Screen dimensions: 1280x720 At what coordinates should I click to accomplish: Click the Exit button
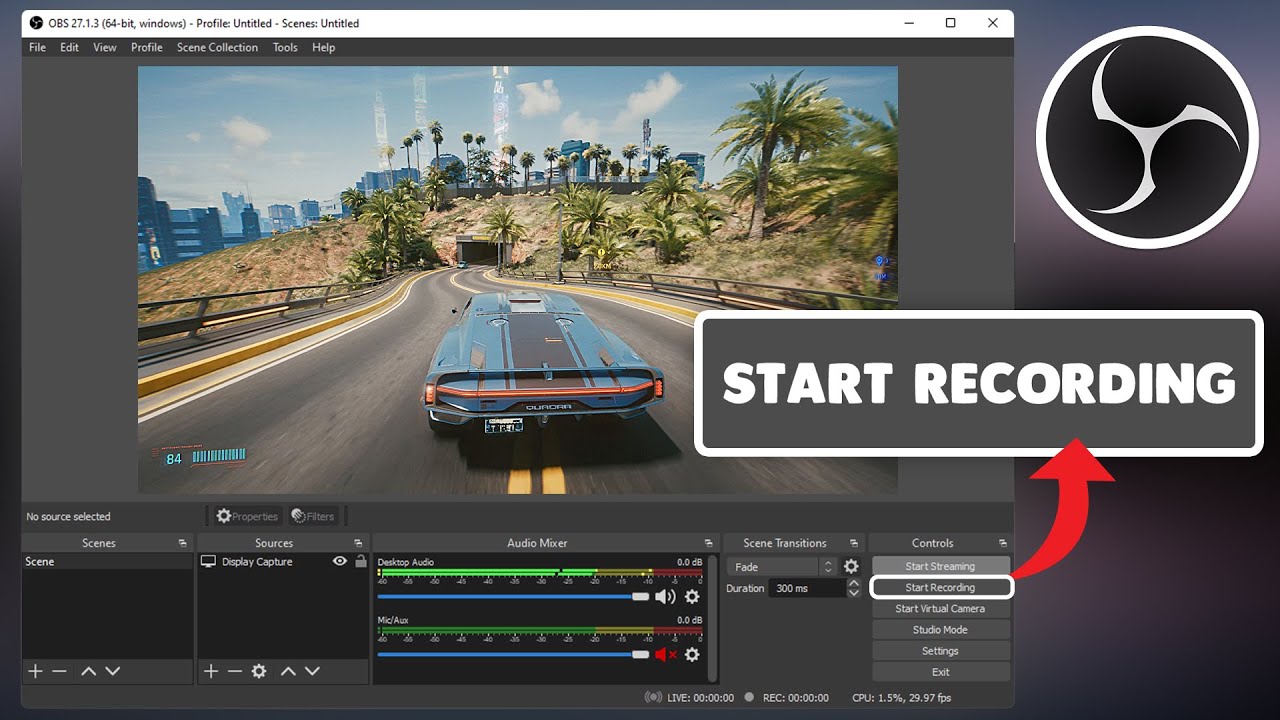940,672
